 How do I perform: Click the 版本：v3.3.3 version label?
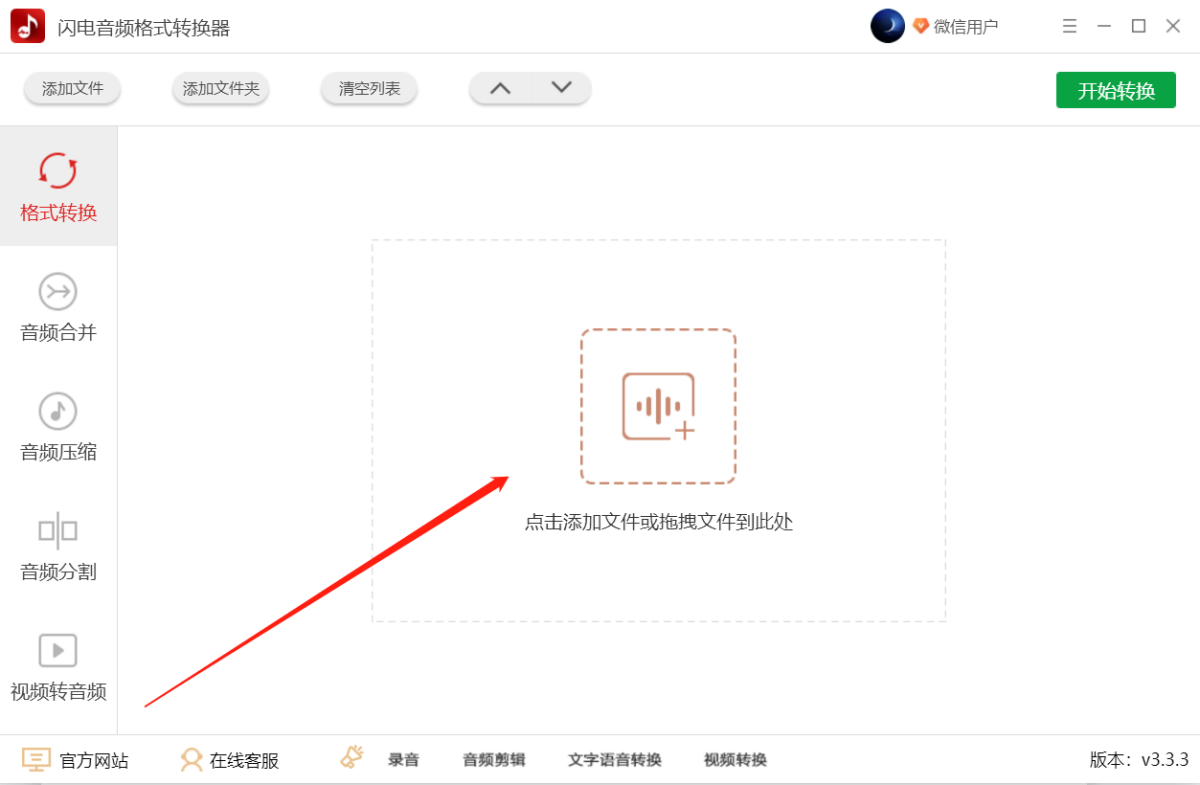[1139, 760]
